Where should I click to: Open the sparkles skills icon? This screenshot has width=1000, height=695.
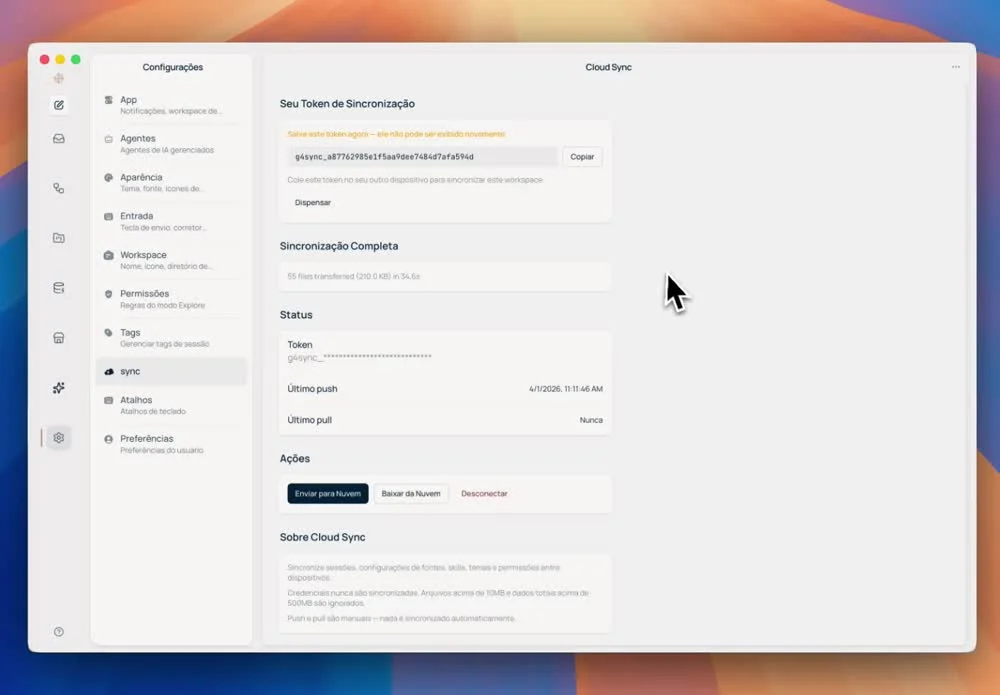59,388
